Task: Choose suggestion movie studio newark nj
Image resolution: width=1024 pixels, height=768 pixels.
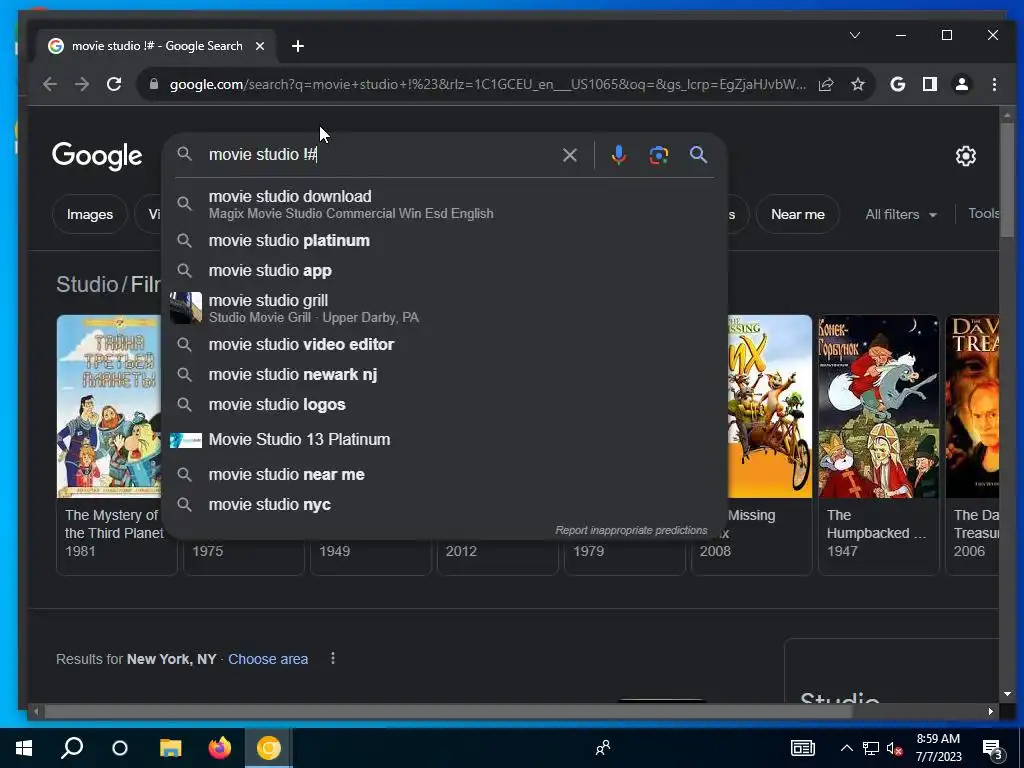Action: (444, 374)
